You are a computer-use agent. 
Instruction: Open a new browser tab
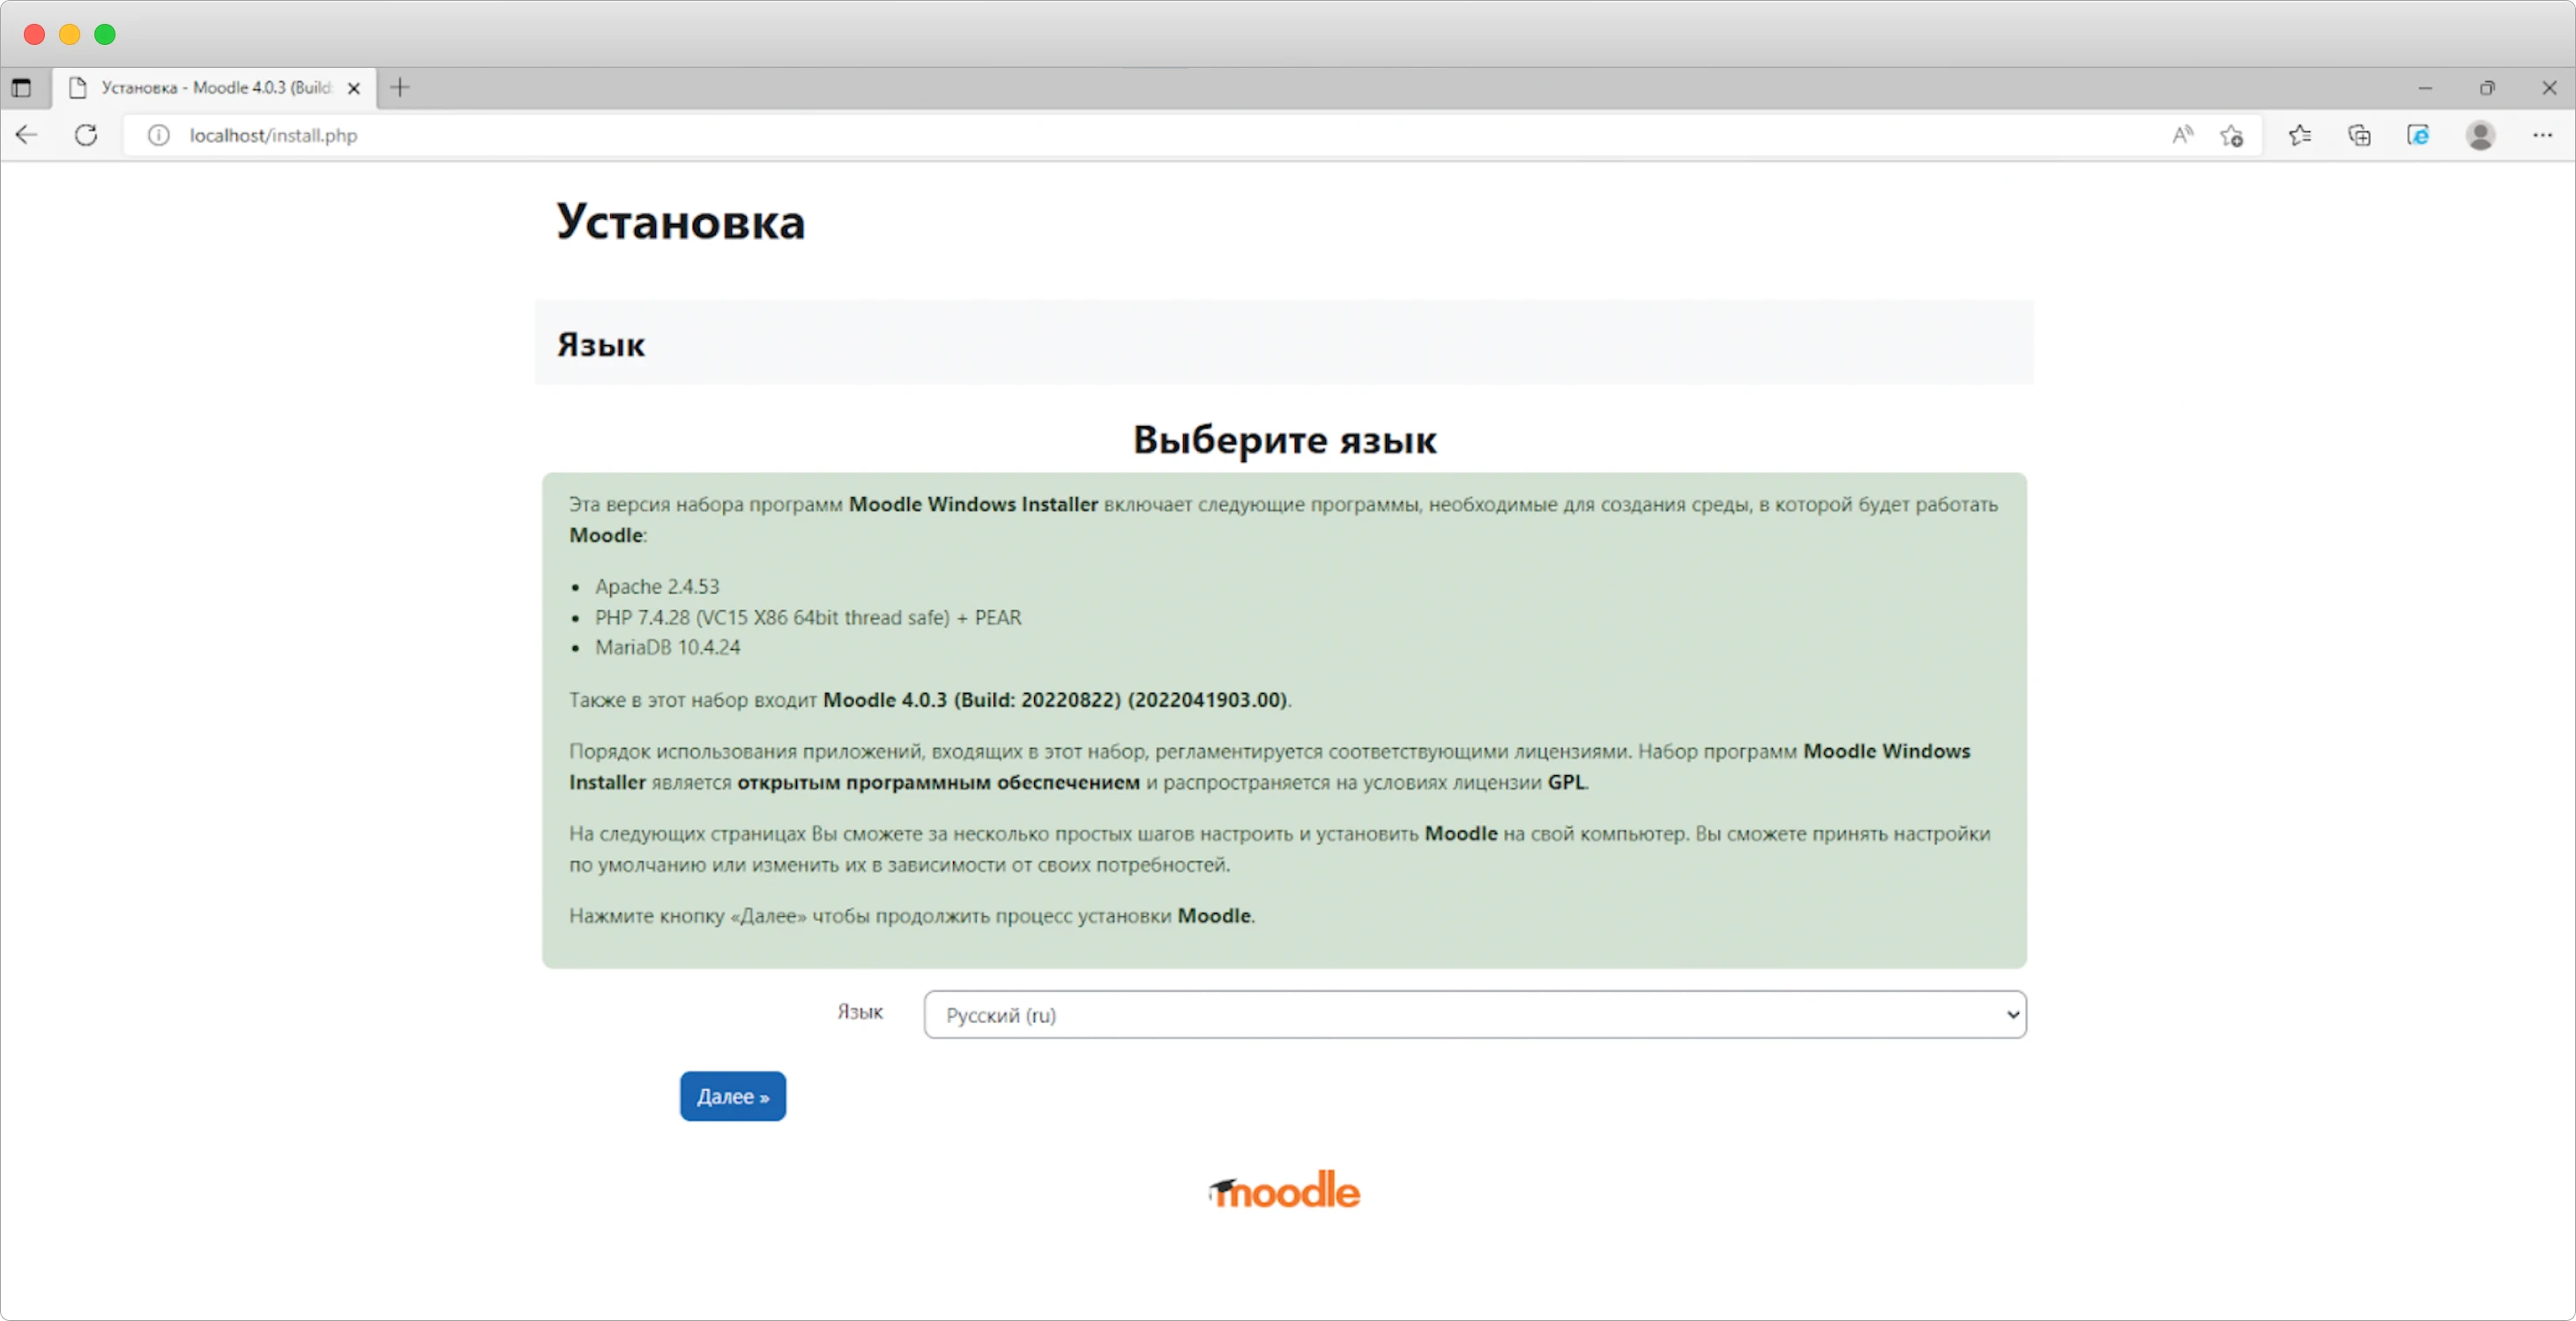(x=400, y=87)
